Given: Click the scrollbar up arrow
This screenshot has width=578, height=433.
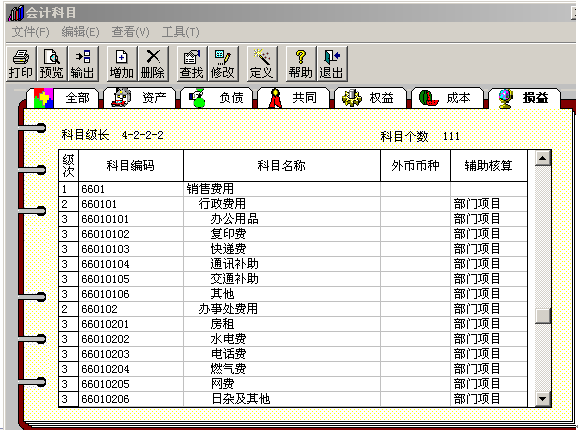Looking at the screenshot, I should pos(543,158).
